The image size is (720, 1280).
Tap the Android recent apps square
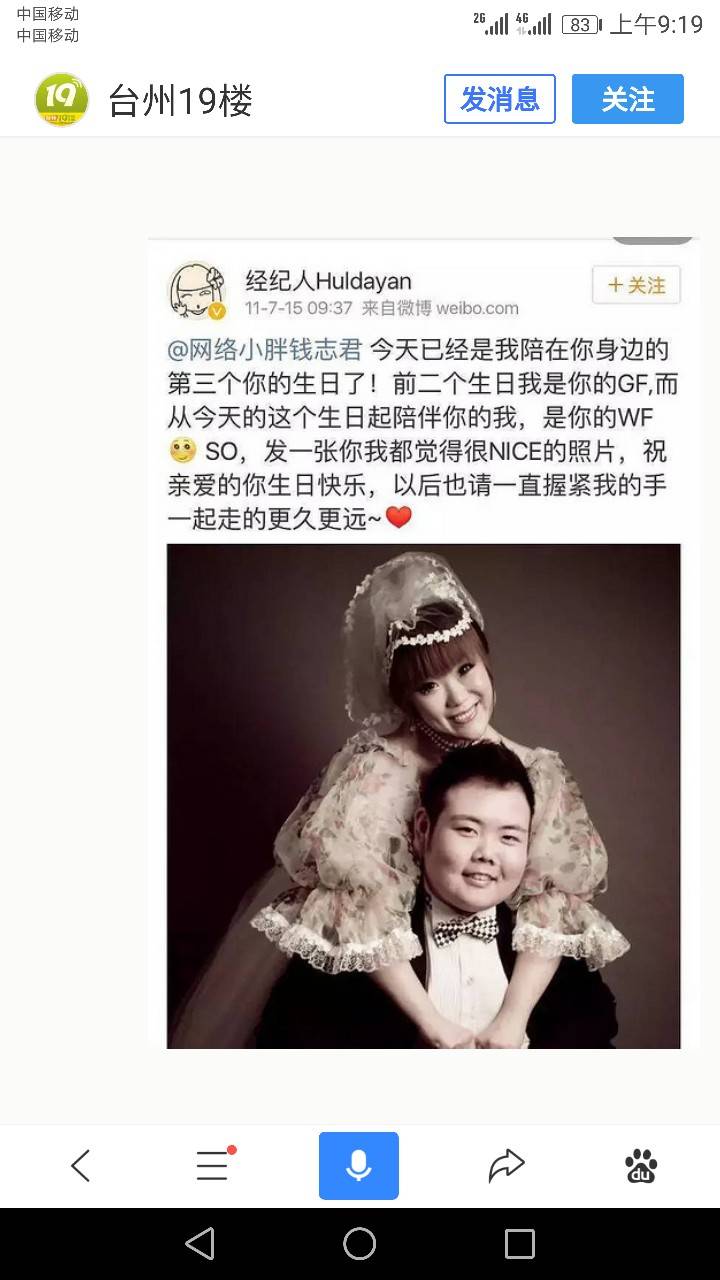(520, 1244)
